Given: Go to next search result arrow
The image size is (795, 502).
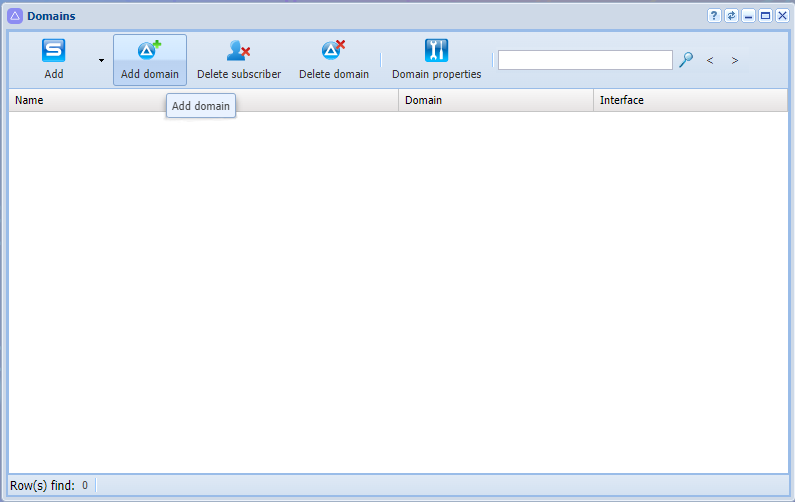Looking at the screenshot, I should [735, 60].
